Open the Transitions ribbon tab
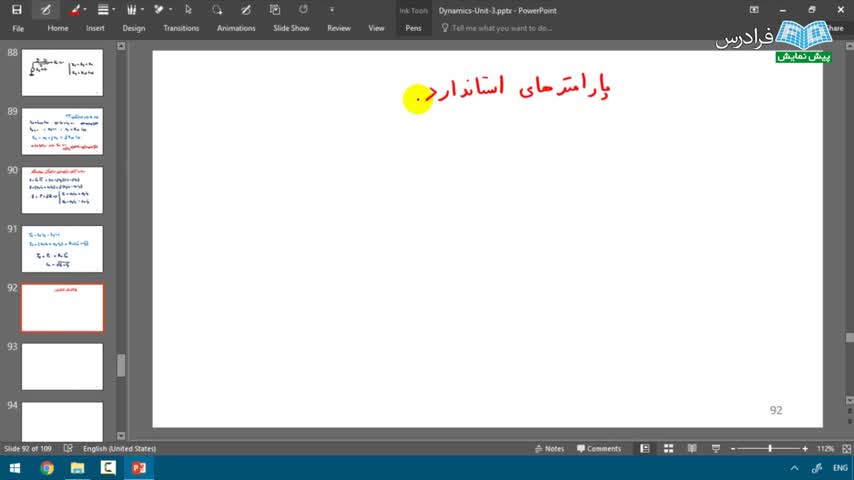Screen dimensions: 854x480 coord(181,28)
